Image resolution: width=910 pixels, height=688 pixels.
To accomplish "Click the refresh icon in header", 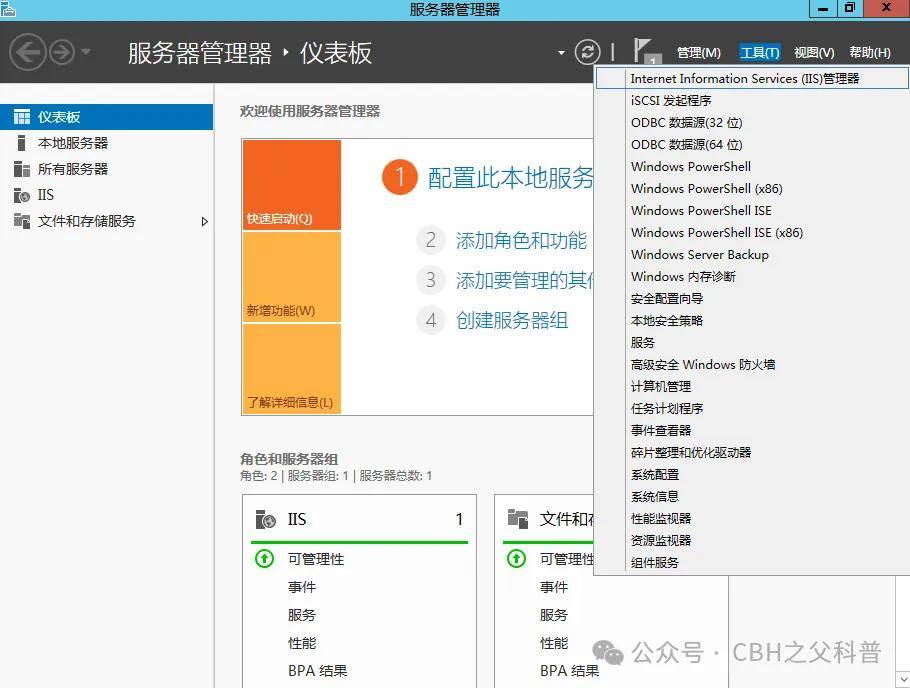I will coord(588,52).
